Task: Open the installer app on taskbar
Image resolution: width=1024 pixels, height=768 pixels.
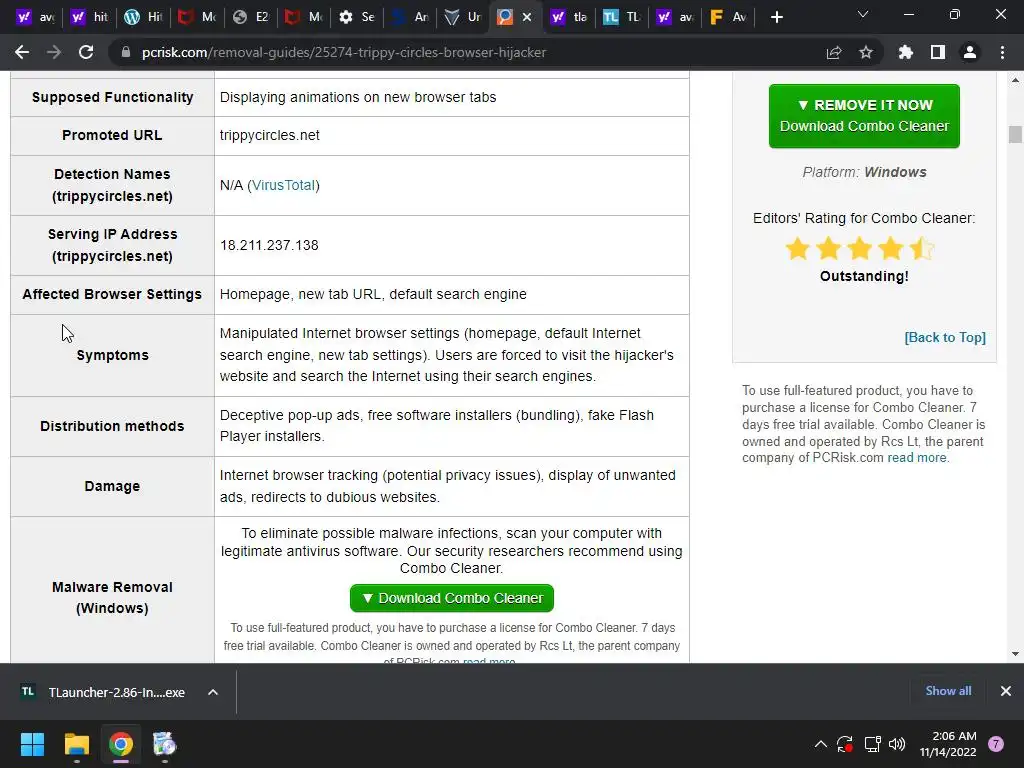Action: [165, 744]
